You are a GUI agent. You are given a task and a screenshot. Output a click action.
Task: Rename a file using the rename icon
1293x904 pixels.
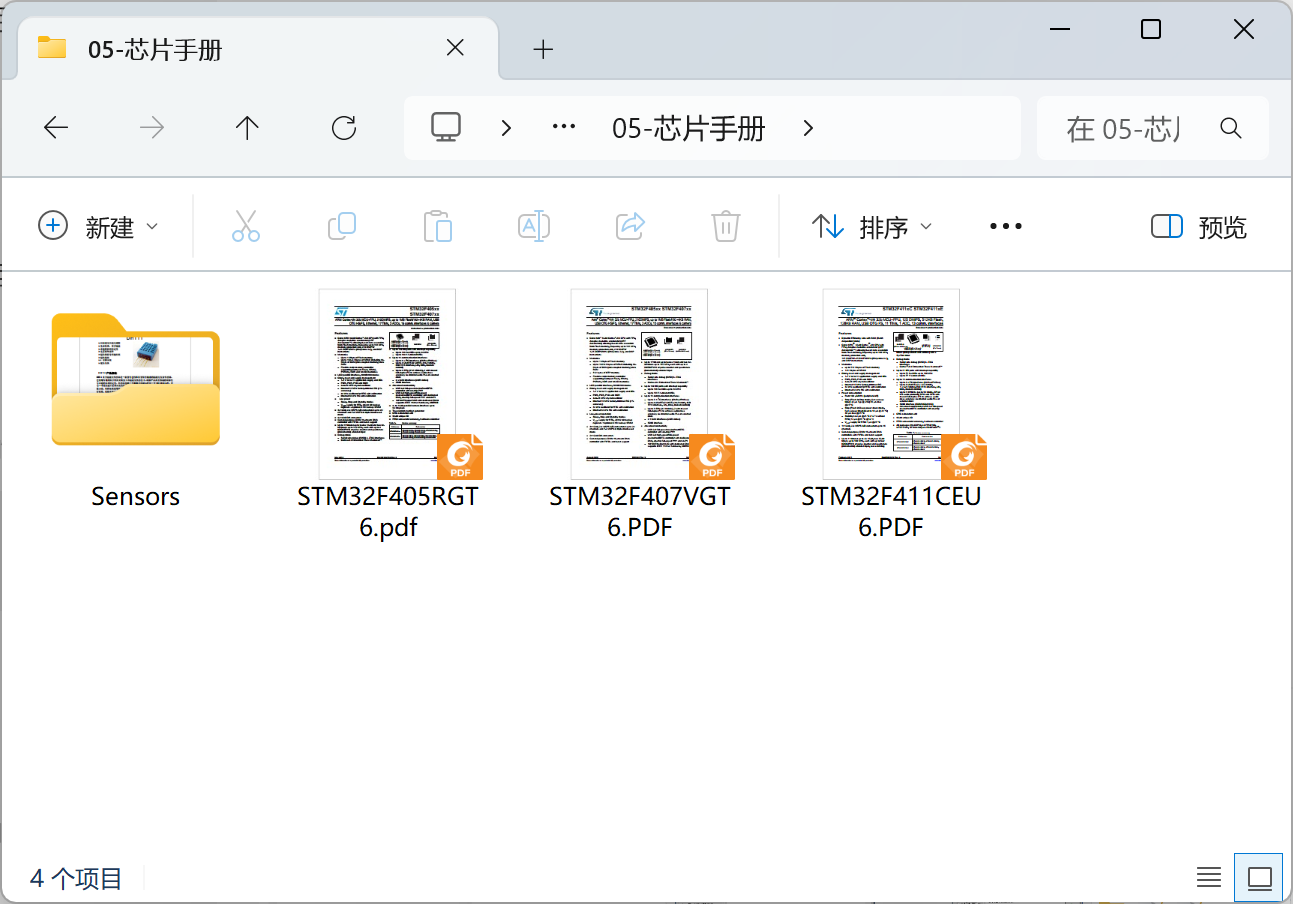tap(534, 226)
